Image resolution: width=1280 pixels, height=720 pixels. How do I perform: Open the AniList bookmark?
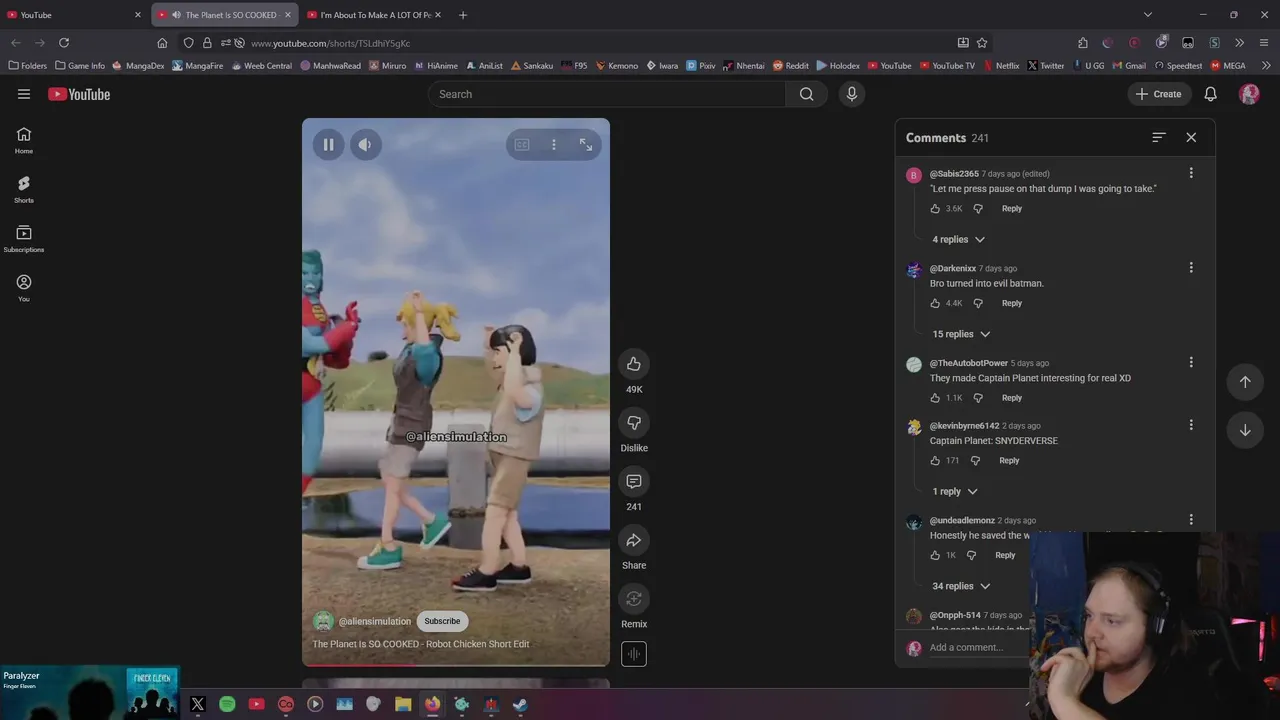(484, 66)
